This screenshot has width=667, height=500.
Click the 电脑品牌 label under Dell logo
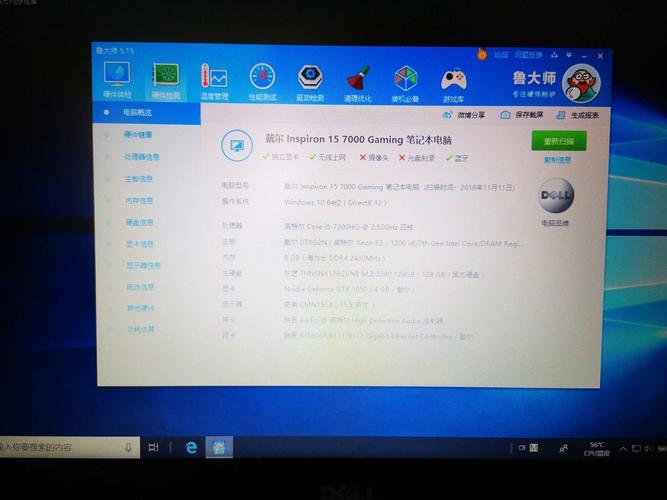pos(555,223)
